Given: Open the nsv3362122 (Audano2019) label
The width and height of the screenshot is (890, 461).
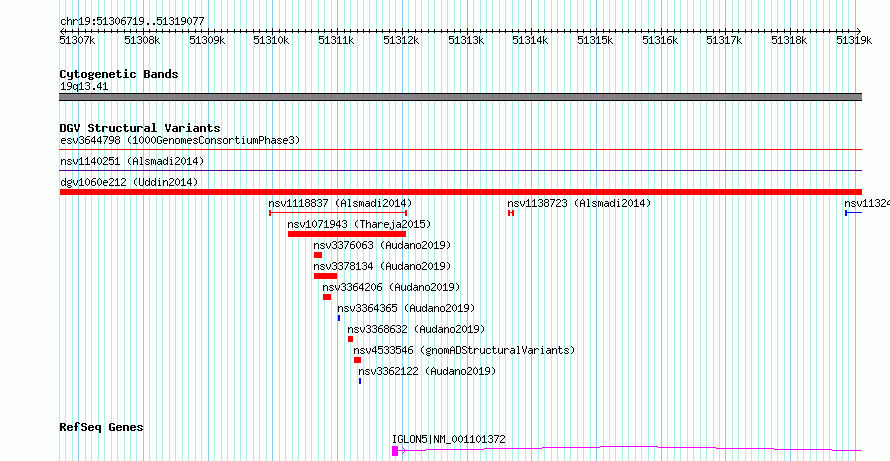Looking at the screenshot, I should [427, 371].
